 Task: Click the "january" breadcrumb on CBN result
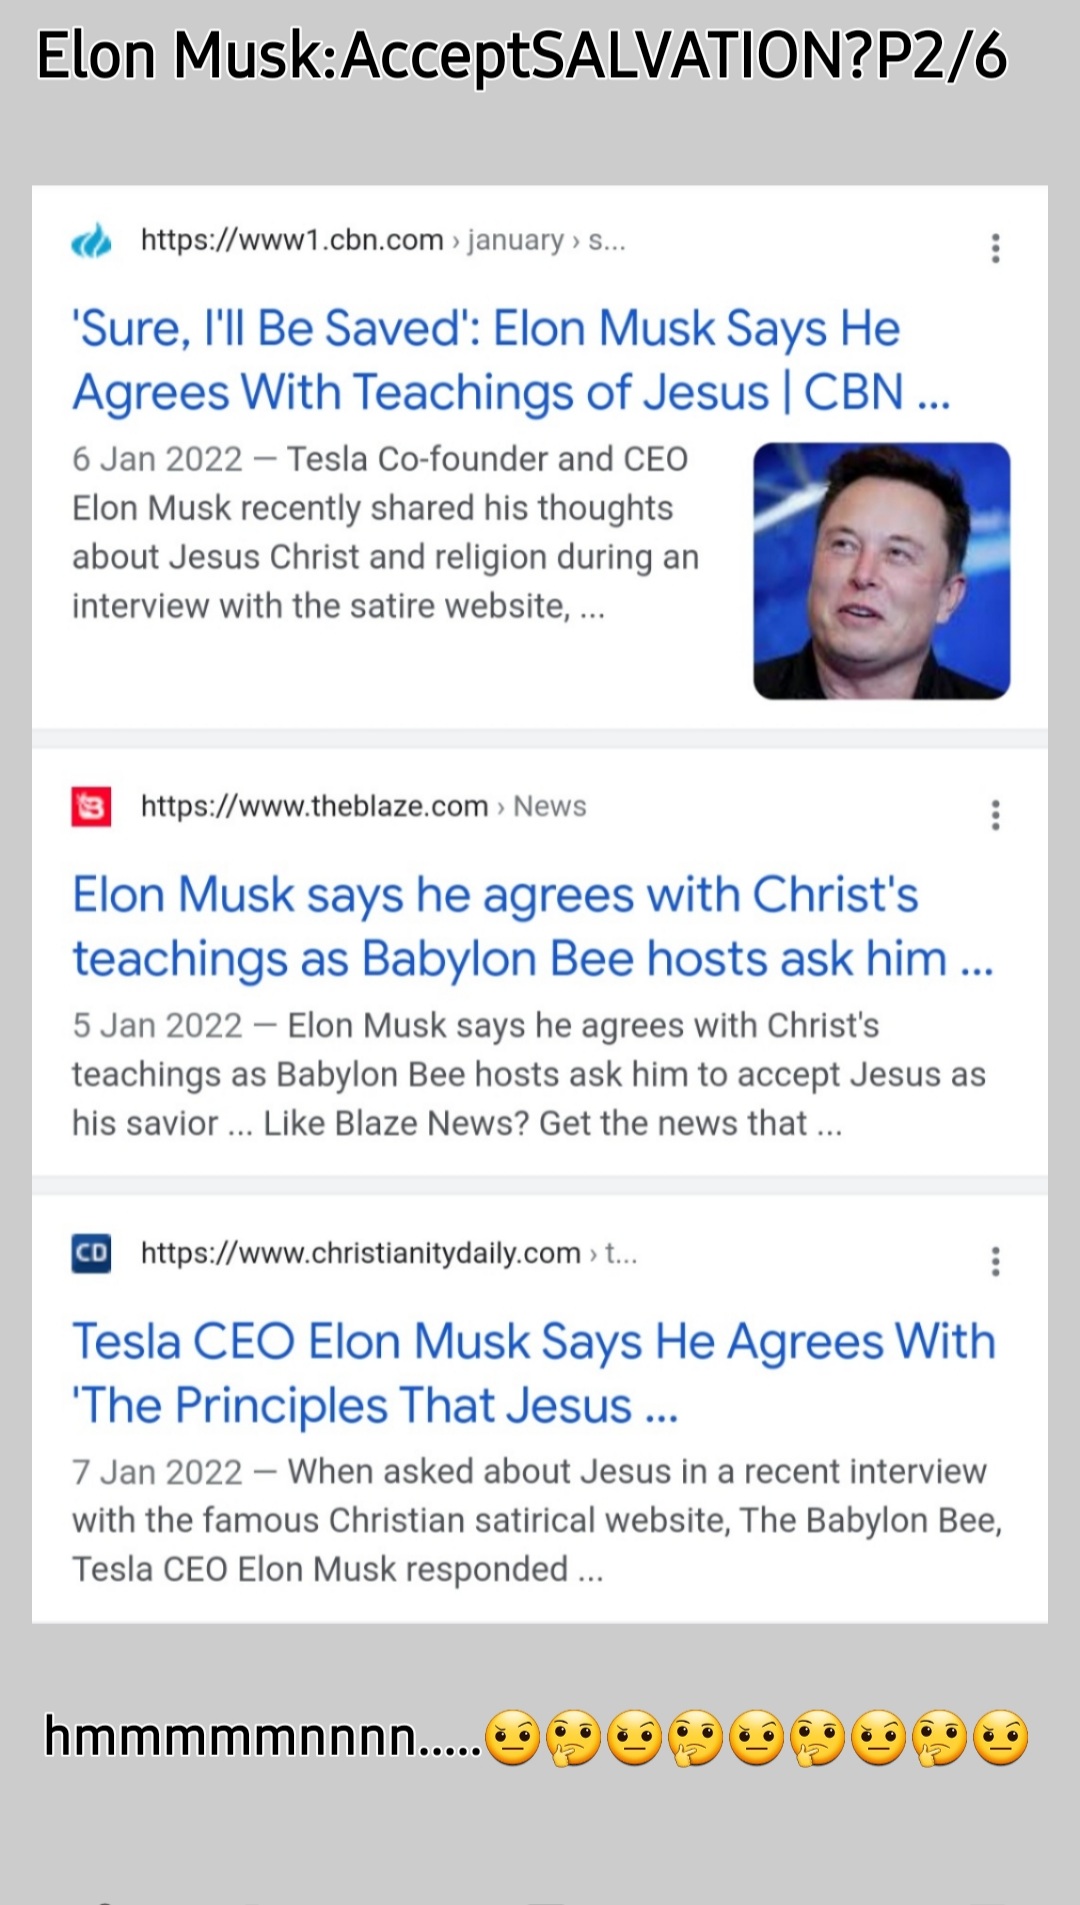click(x=516, y=240)
